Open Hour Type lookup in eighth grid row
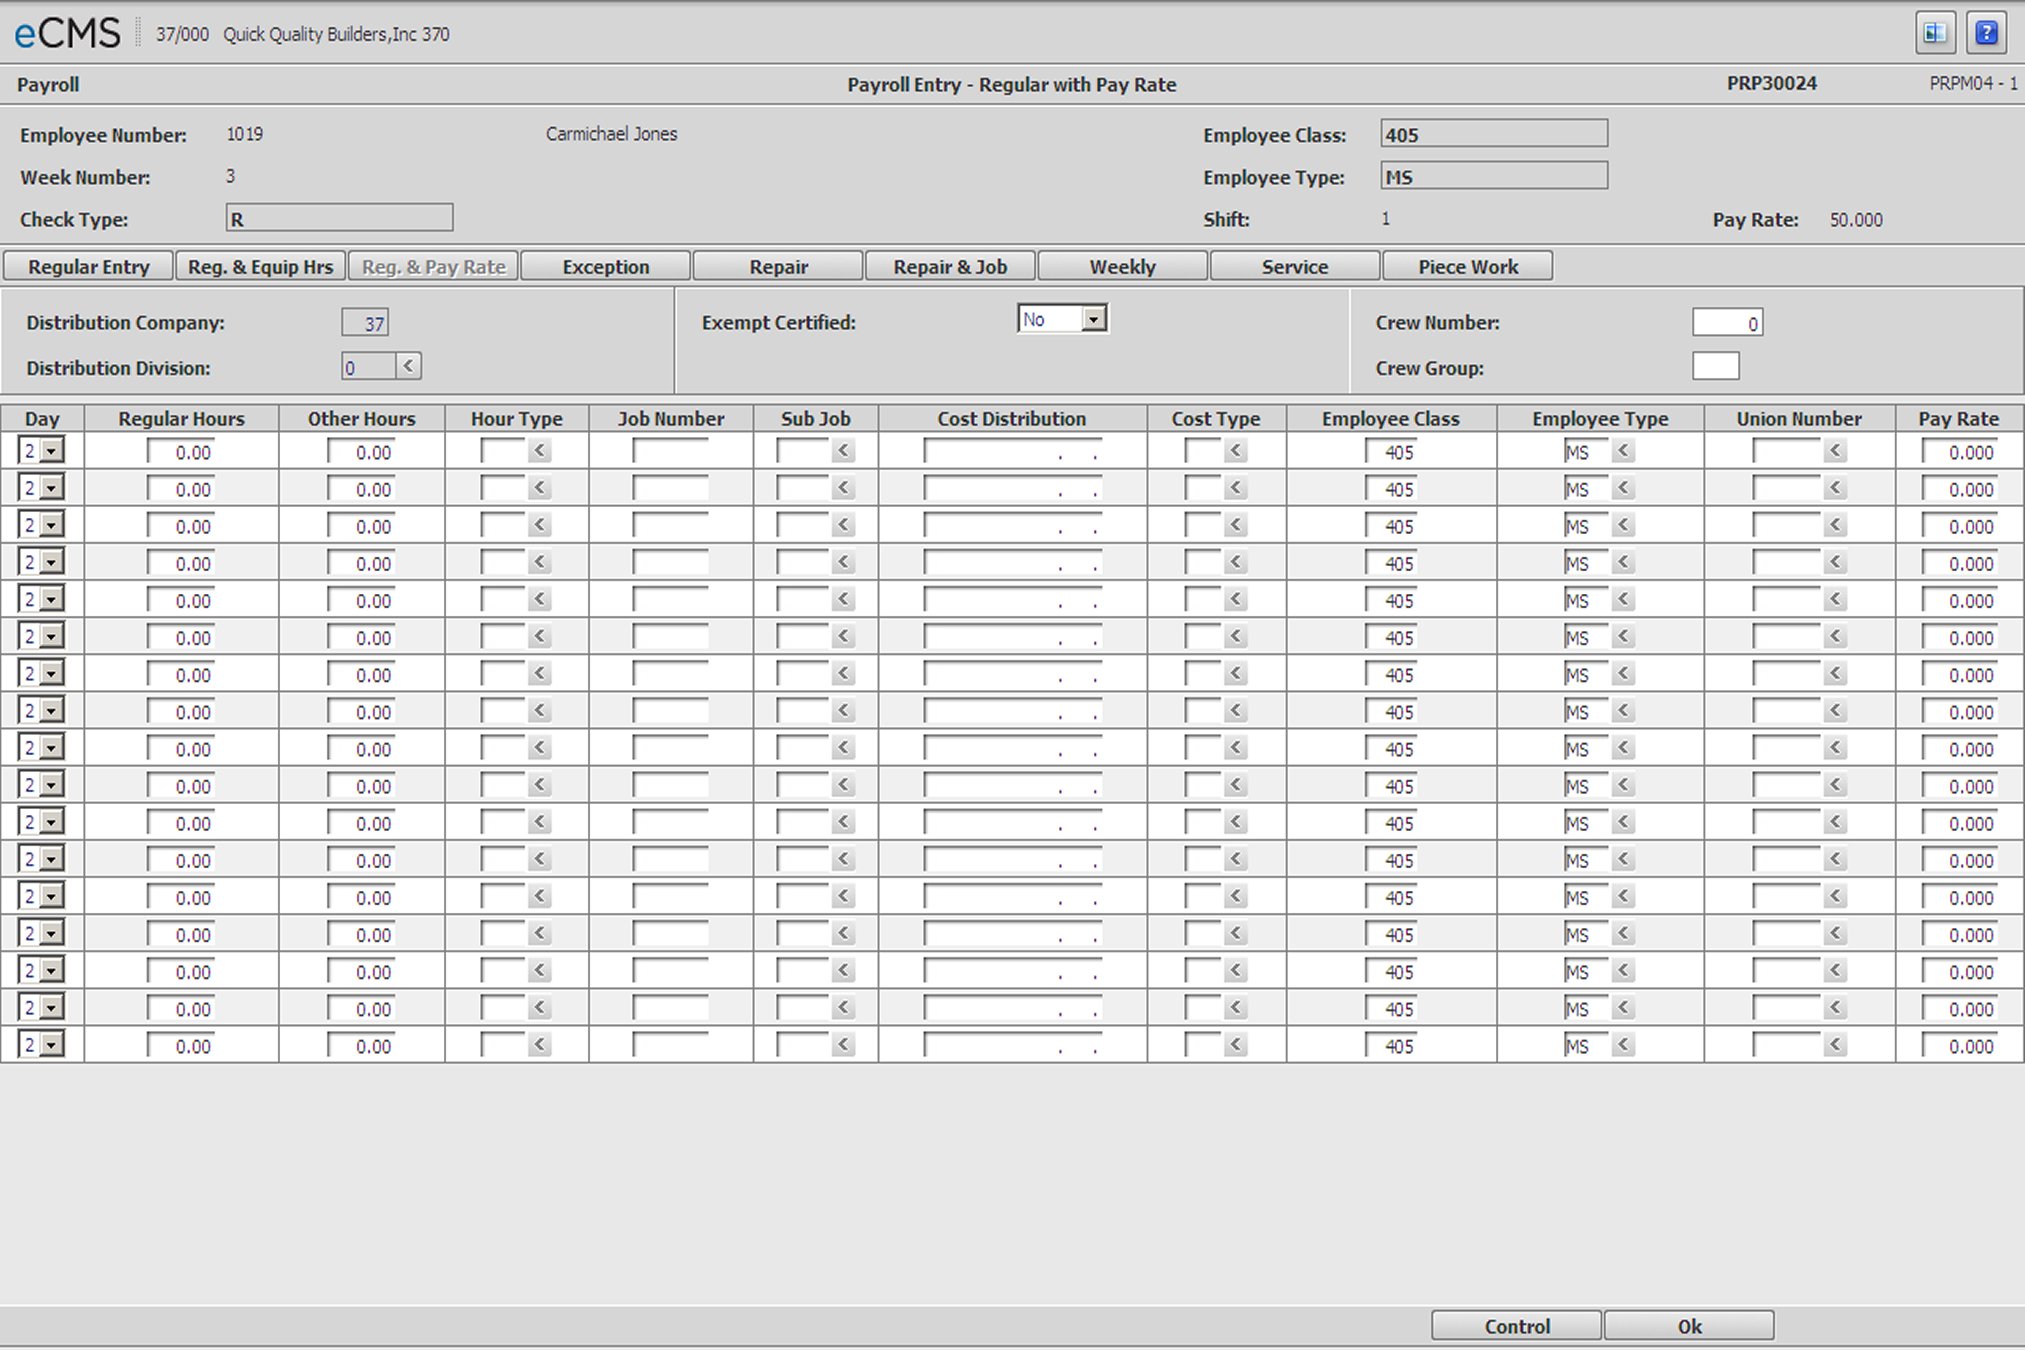2025x1350 pixels. 540,711
